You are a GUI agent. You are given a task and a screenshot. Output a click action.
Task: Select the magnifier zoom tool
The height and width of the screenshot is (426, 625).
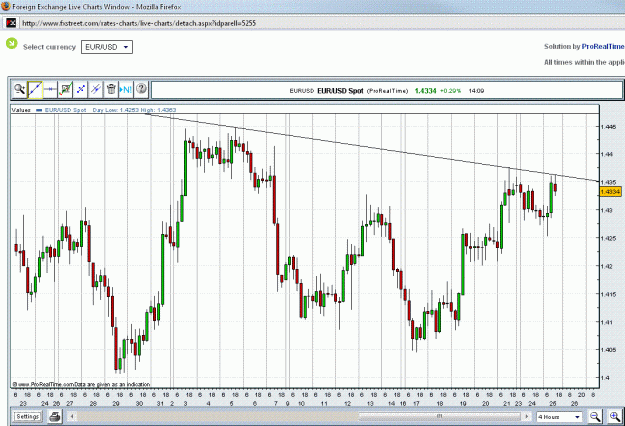19,89
